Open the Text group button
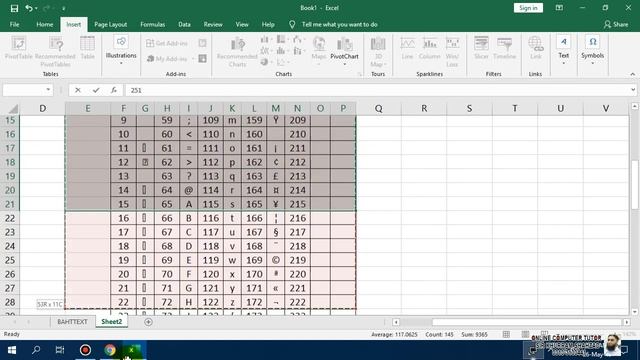The width and height of the screenshot is (640, 360). (x=563, y=50)
